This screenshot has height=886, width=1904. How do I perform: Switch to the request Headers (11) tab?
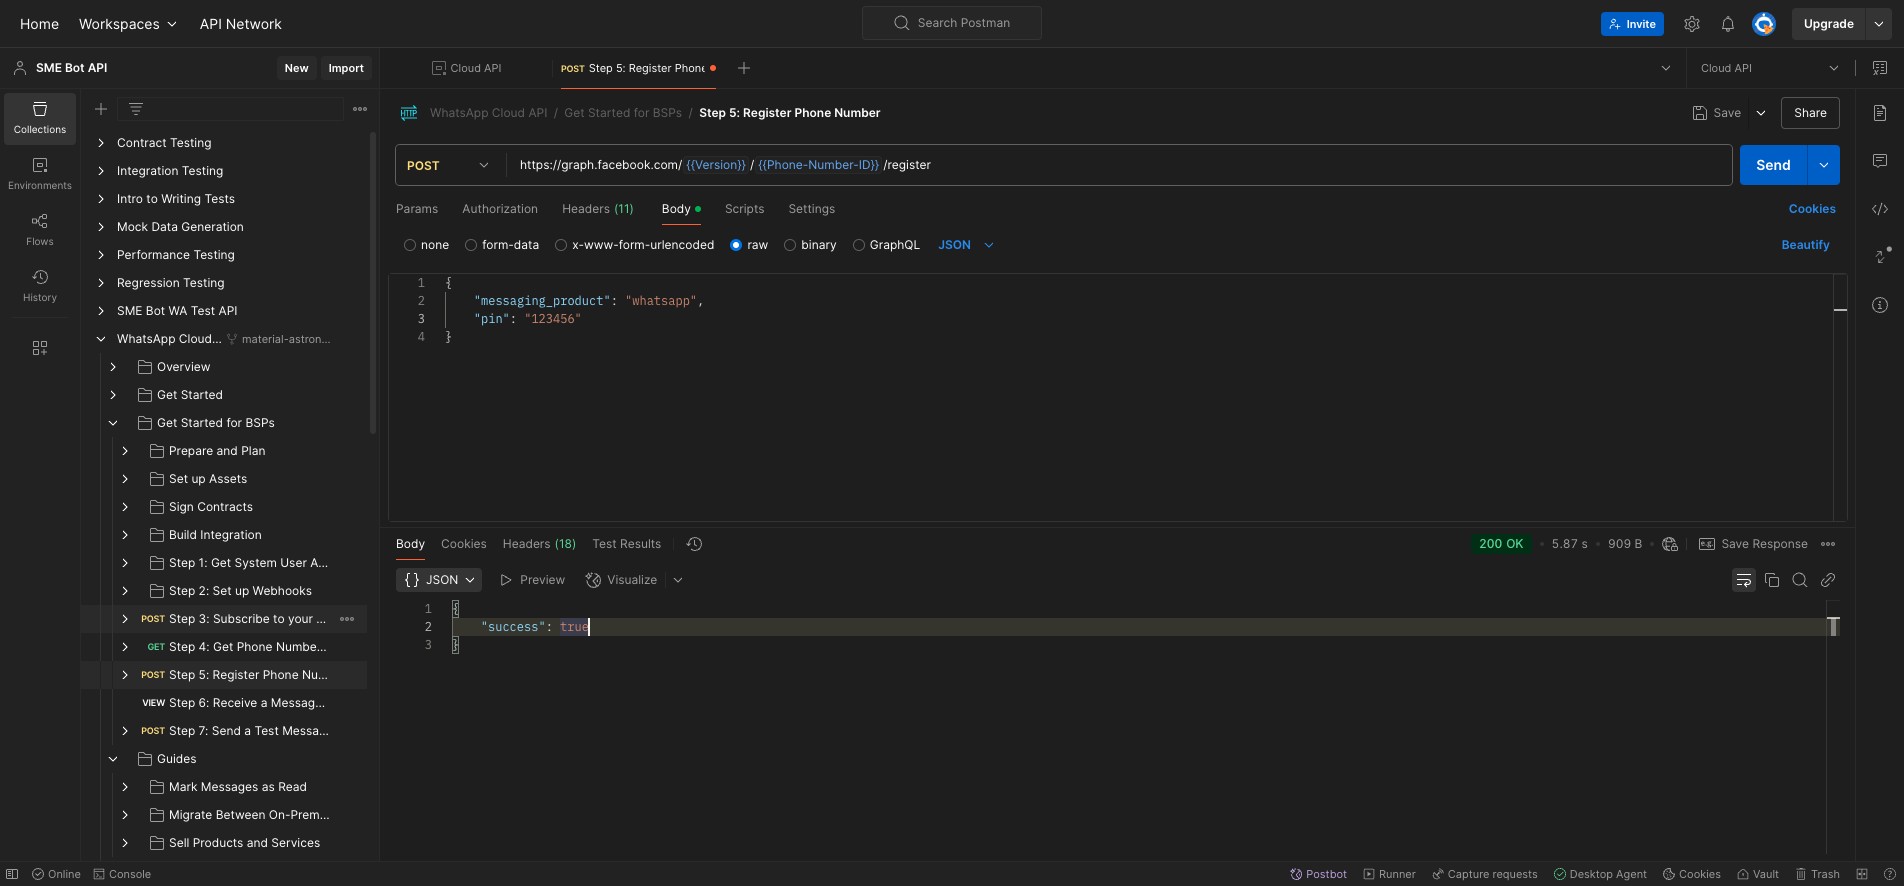[598, 209]
